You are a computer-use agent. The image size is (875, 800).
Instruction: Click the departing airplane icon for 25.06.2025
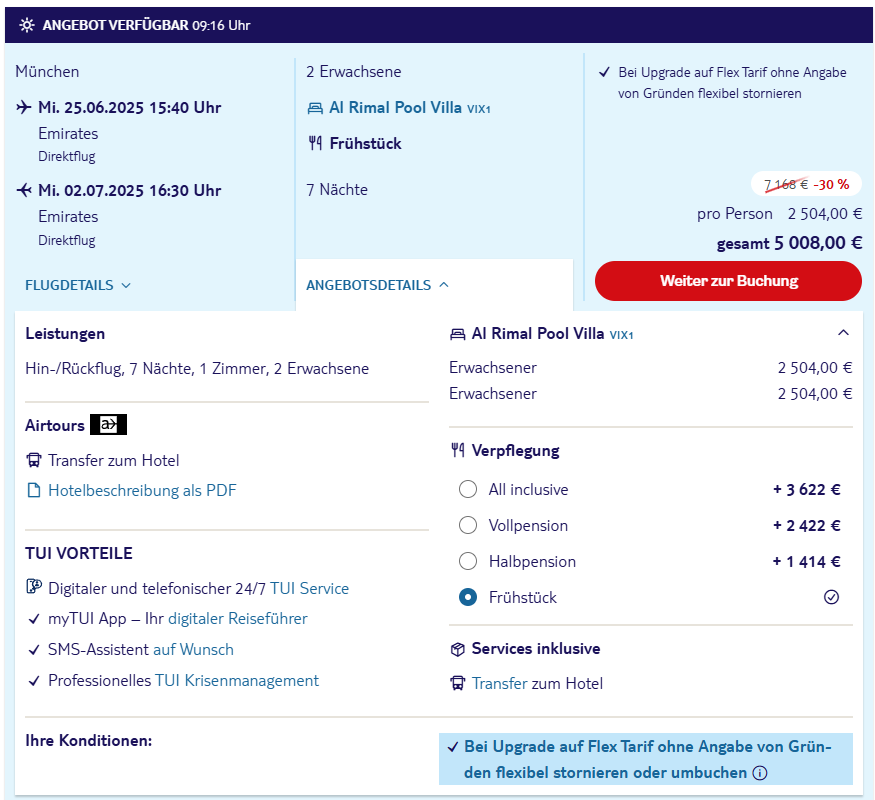23,107
